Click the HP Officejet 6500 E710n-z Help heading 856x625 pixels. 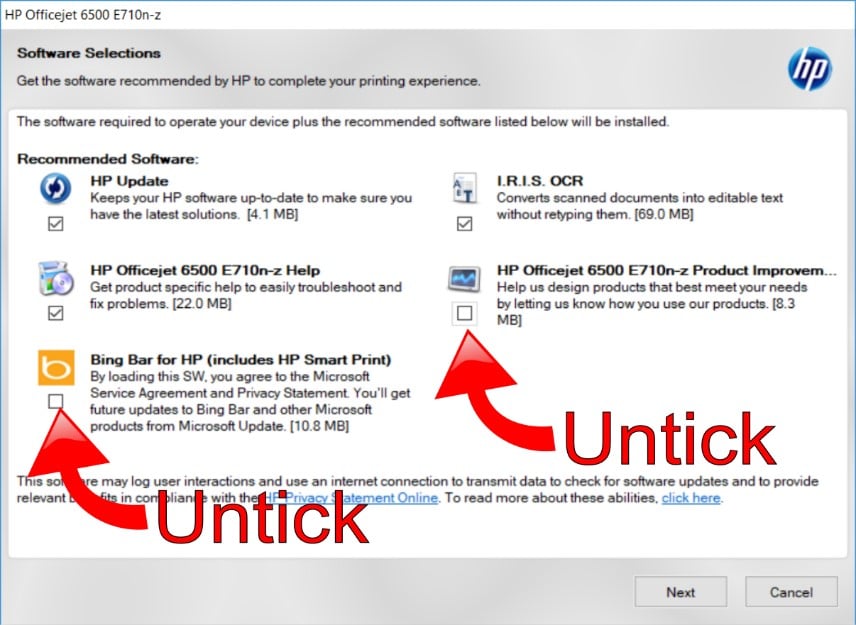pyautogui.click(x=205, y=270)
